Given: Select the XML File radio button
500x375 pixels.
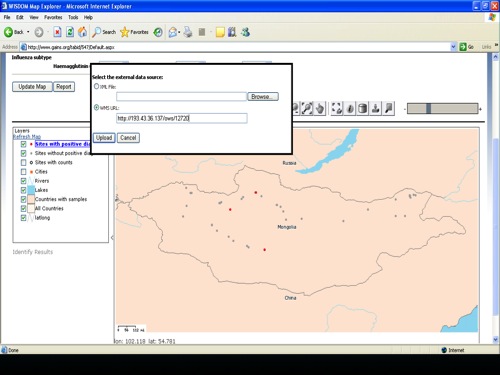Looking at the screenshot, I should [96, 86].
